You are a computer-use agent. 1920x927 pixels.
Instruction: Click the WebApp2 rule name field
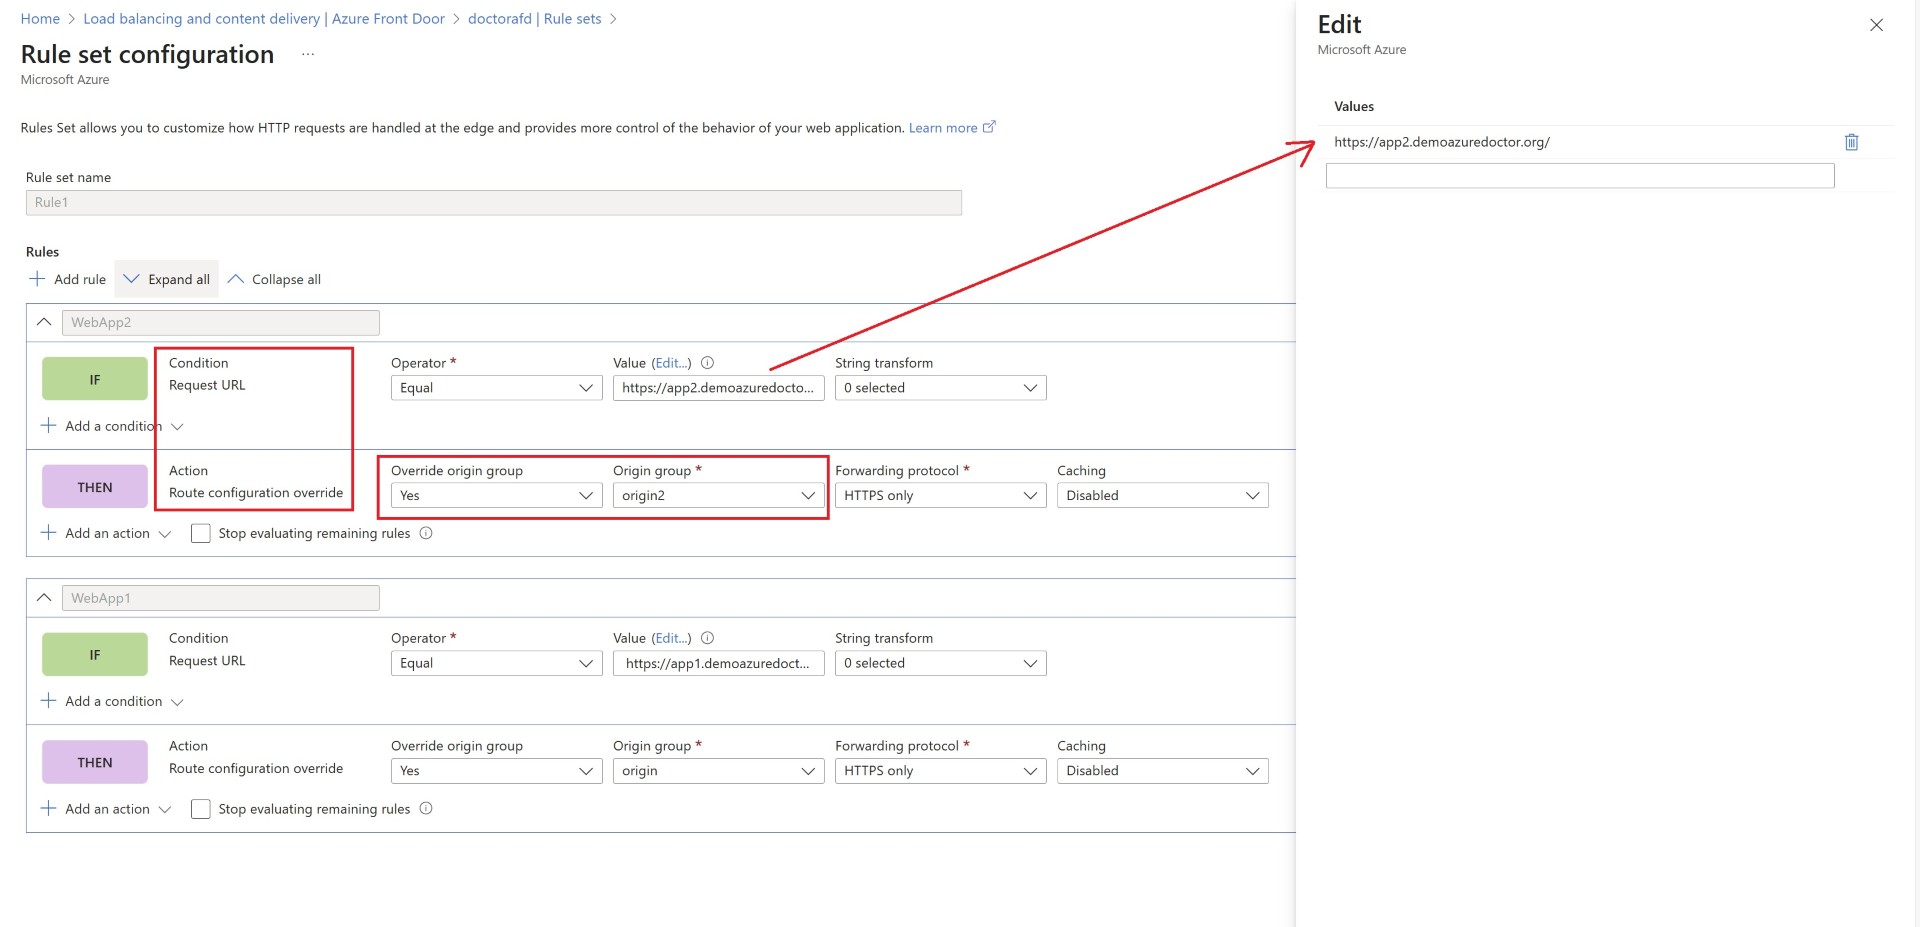pos(221,322)
